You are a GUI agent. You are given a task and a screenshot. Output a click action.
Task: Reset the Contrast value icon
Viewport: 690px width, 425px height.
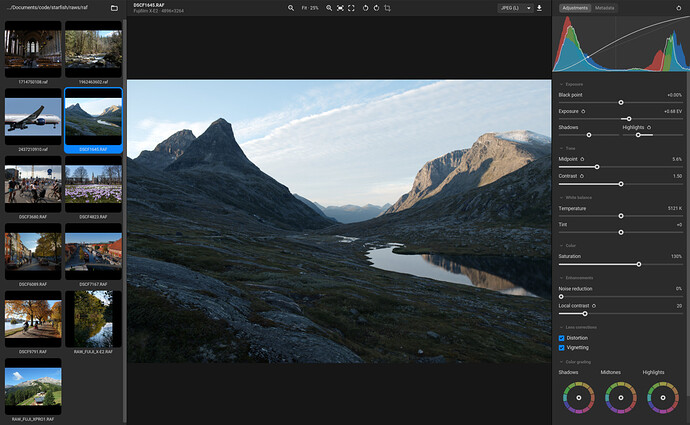point(582,176)
